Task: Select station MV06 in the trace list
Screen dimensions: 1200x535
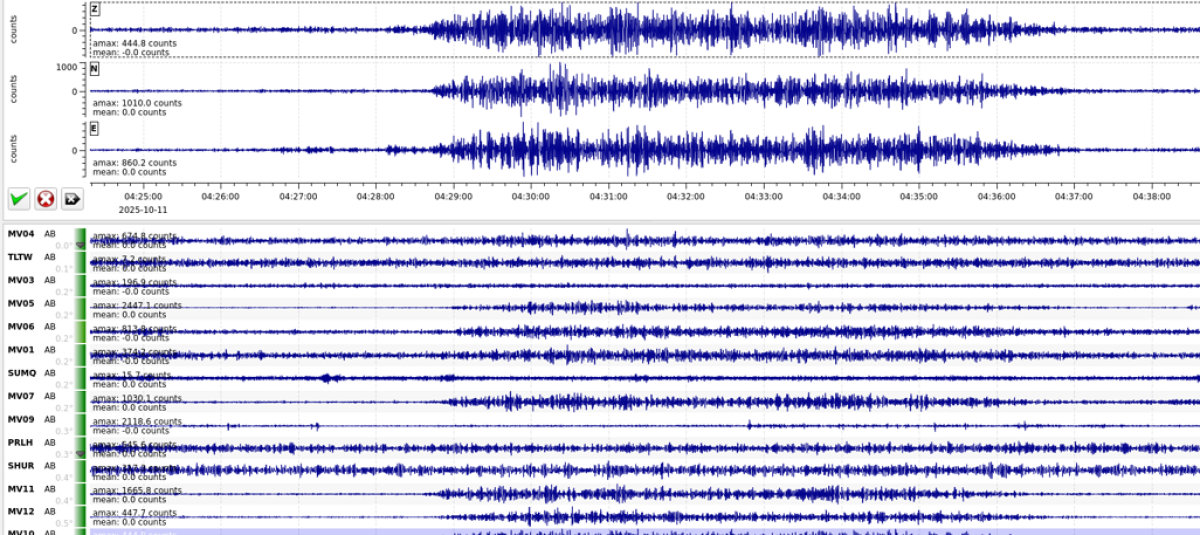Action: click(x=21, y=326)
